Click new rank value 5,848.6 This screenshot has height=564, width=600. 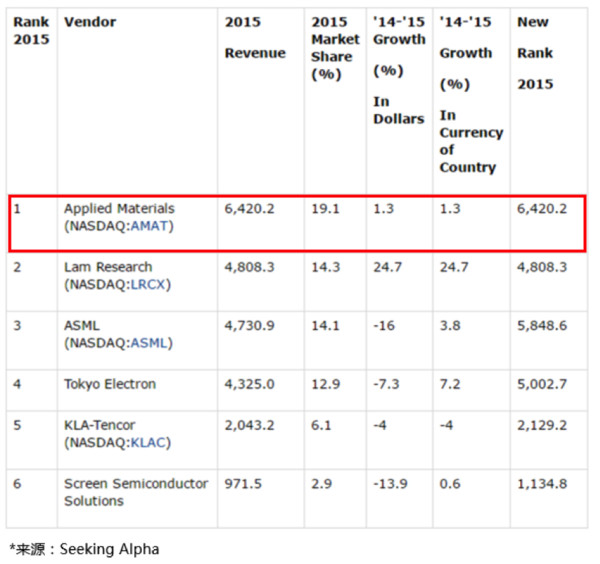[542, 326]
